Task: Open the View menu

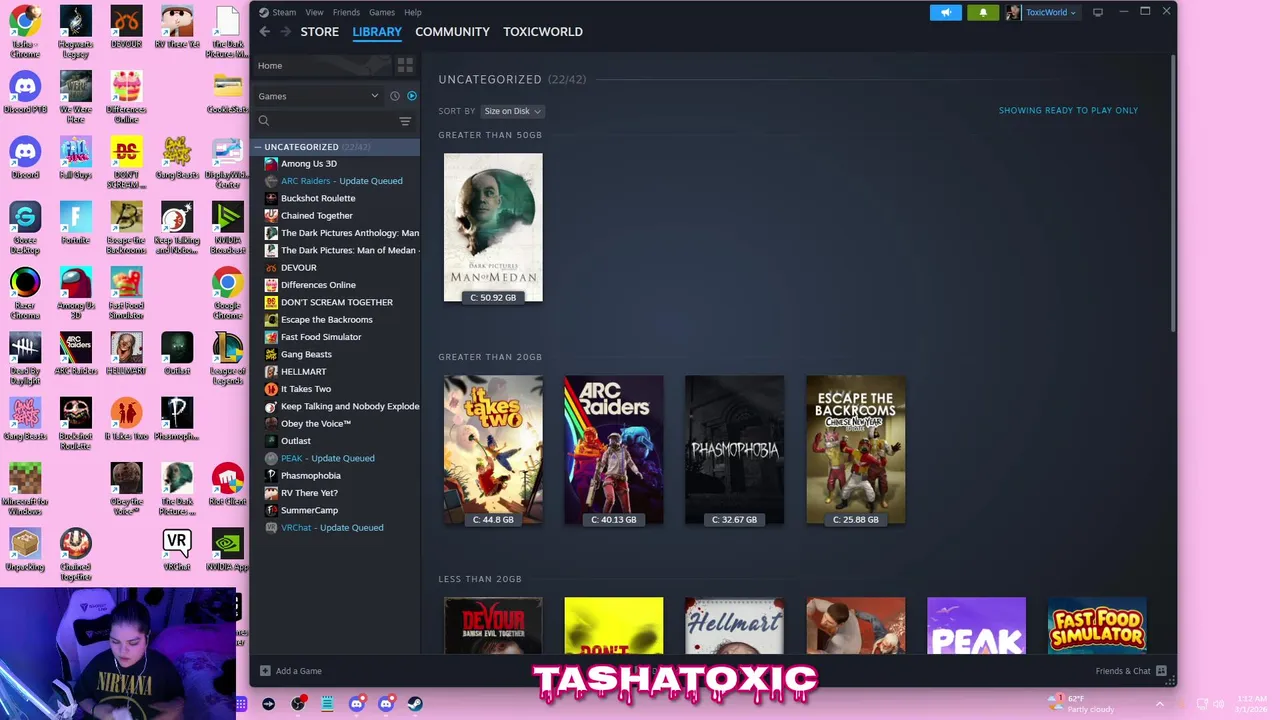Action: pyautogui.click(x=314, y=12)
